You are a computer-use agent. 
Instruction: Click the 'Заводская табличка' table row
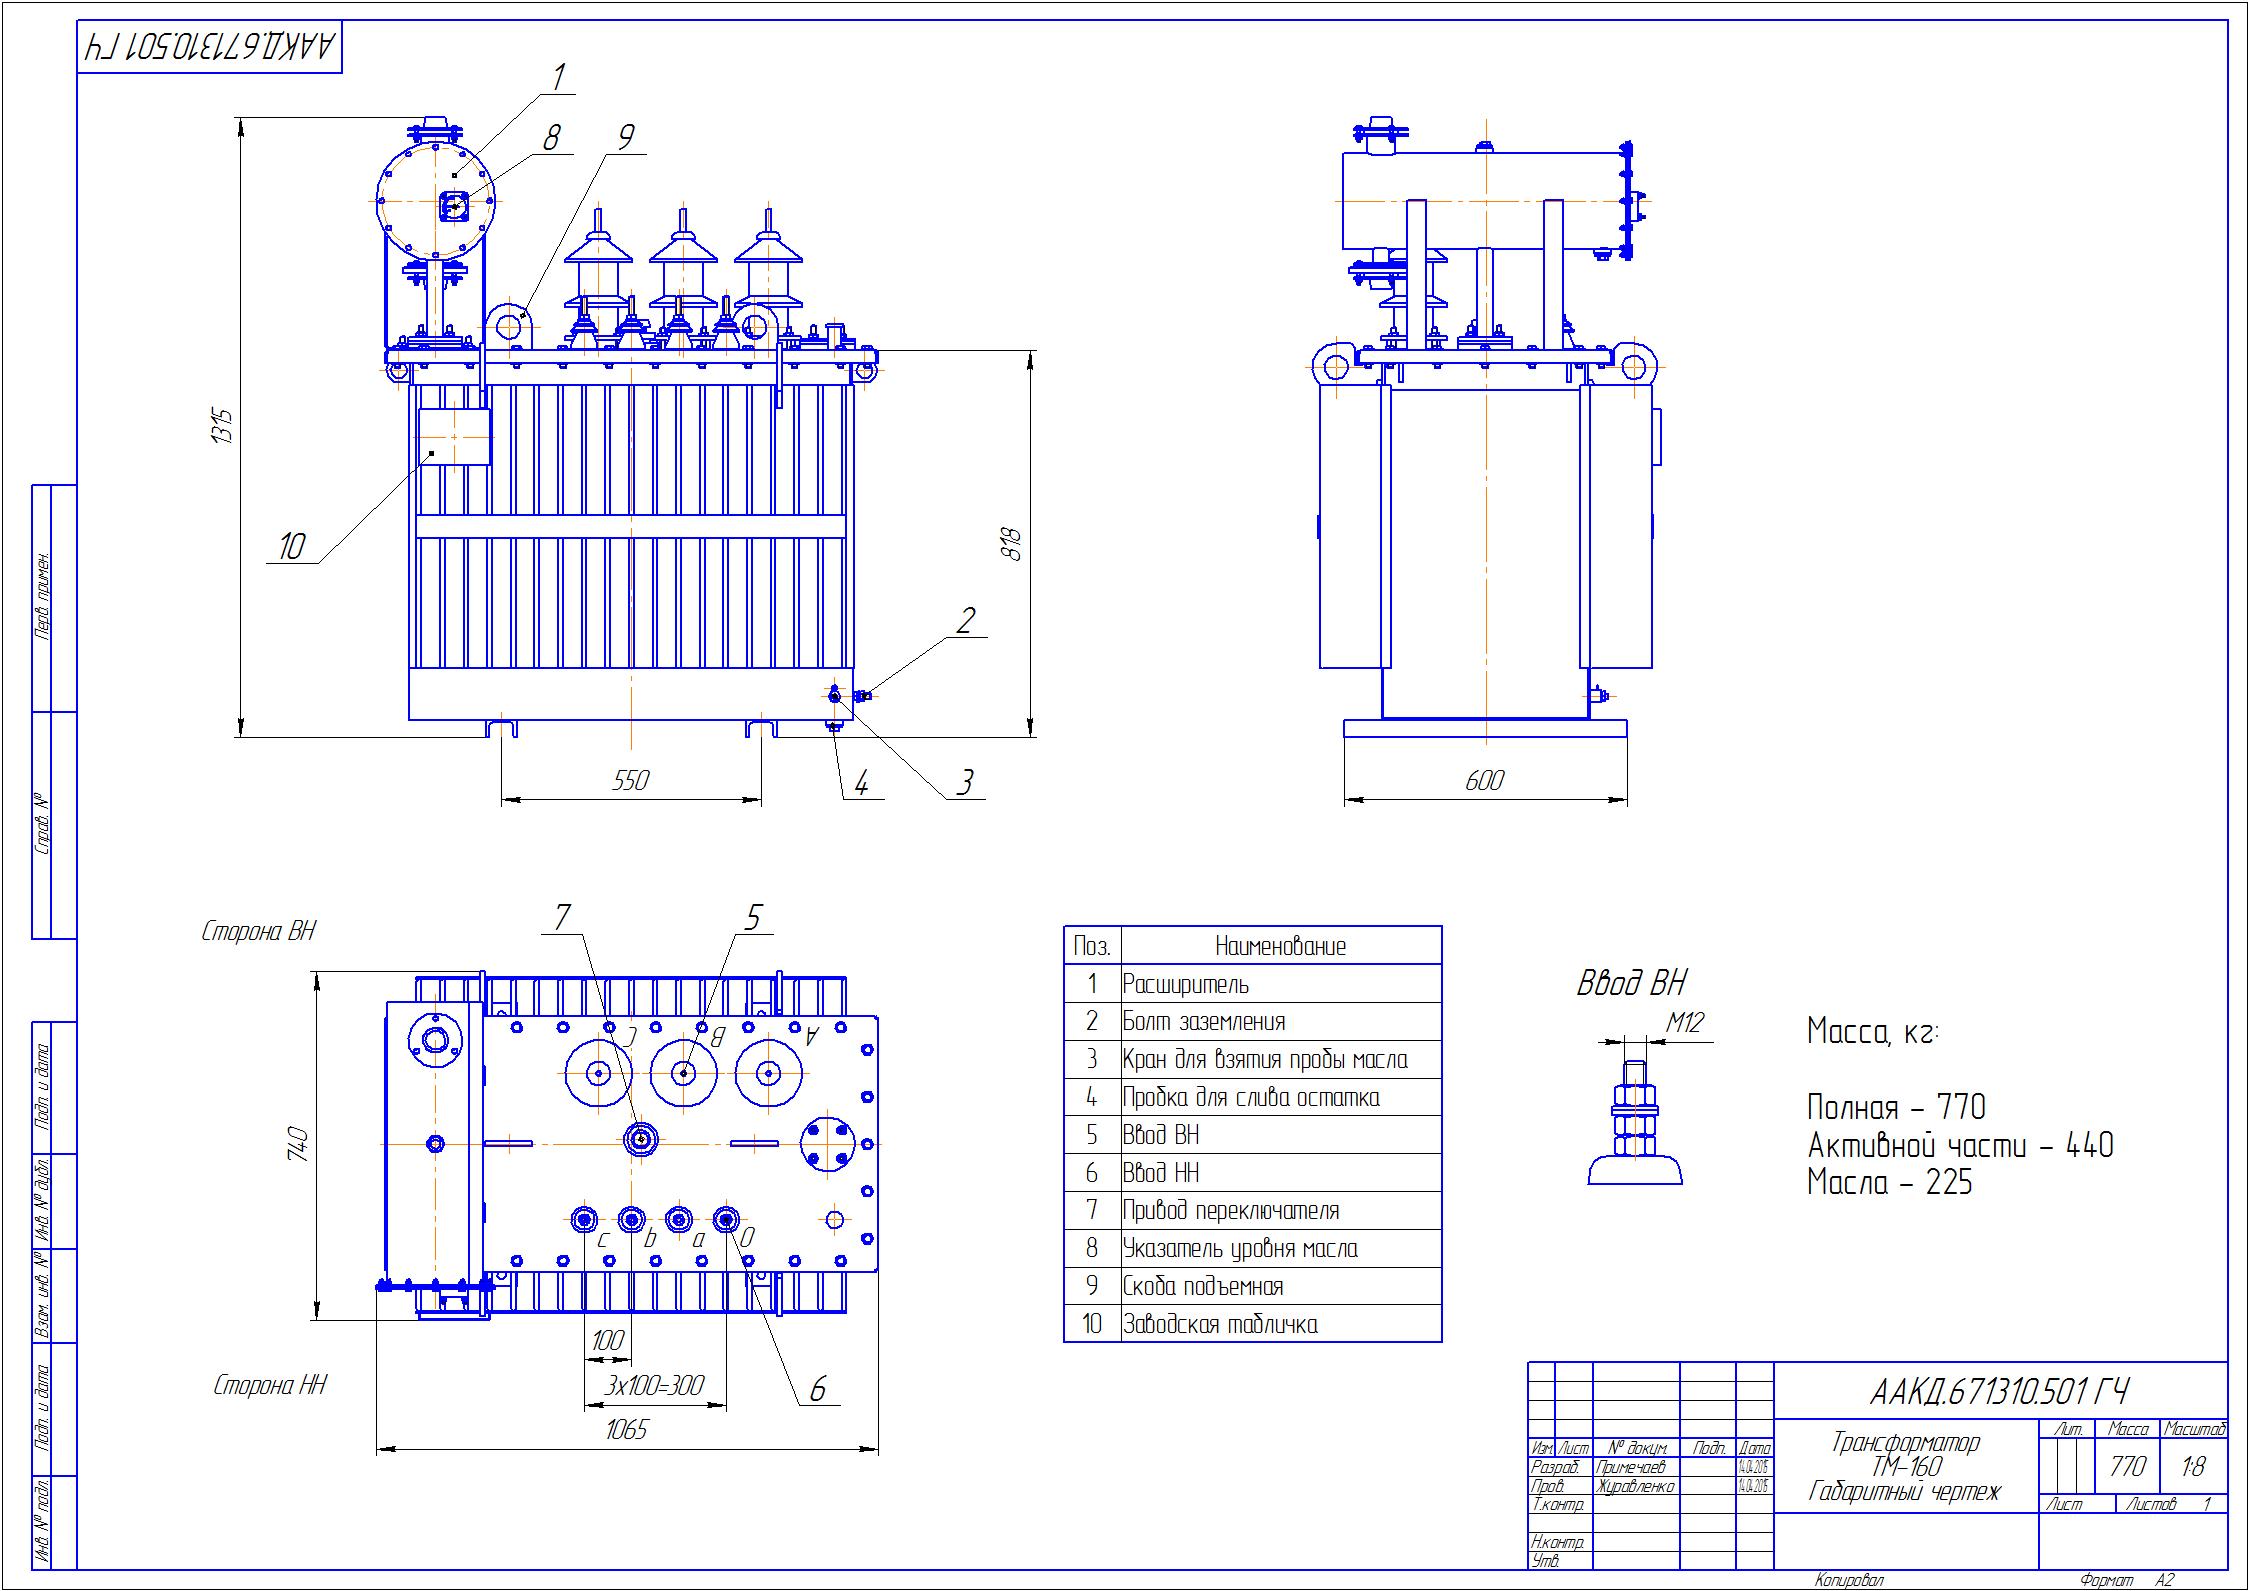1253,1324
